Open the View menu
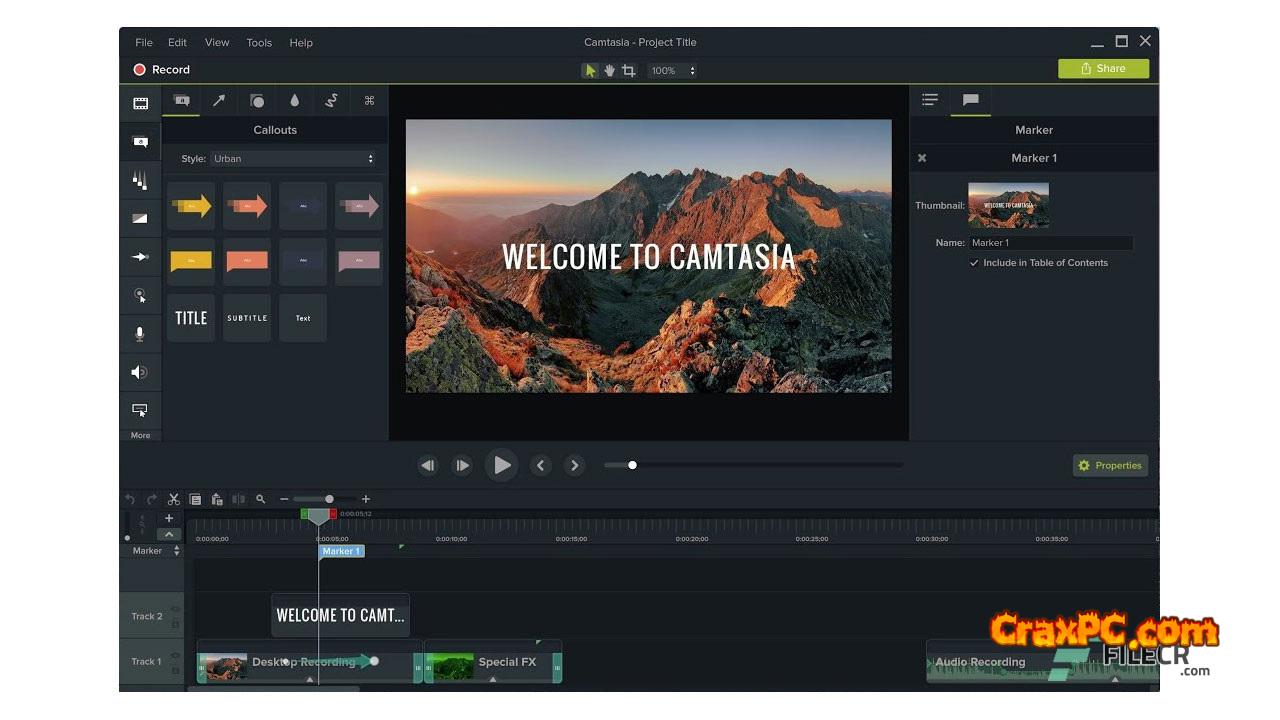The width and height of the screenshot is (1280, 720). pos(217,43)
